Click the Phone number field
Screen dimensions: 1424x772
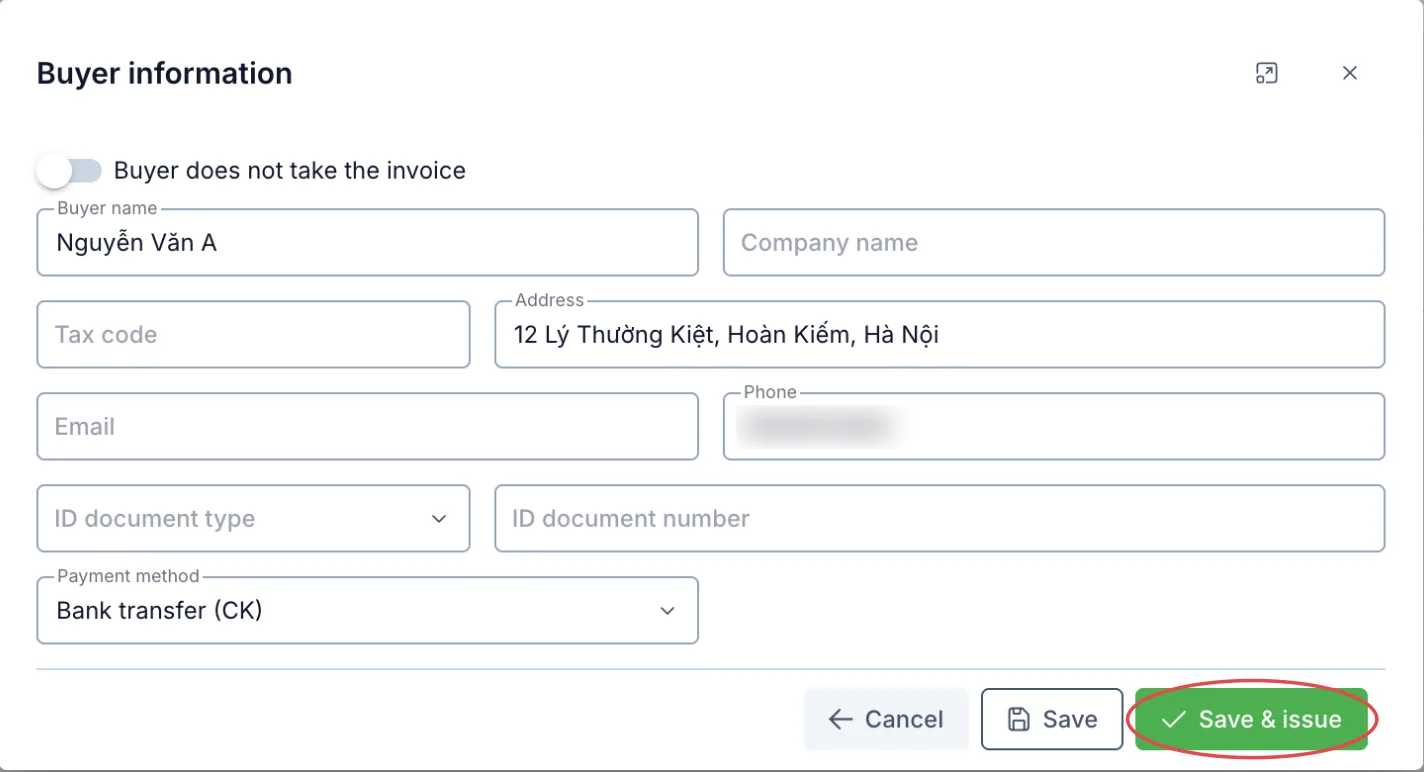[1054, 426]
